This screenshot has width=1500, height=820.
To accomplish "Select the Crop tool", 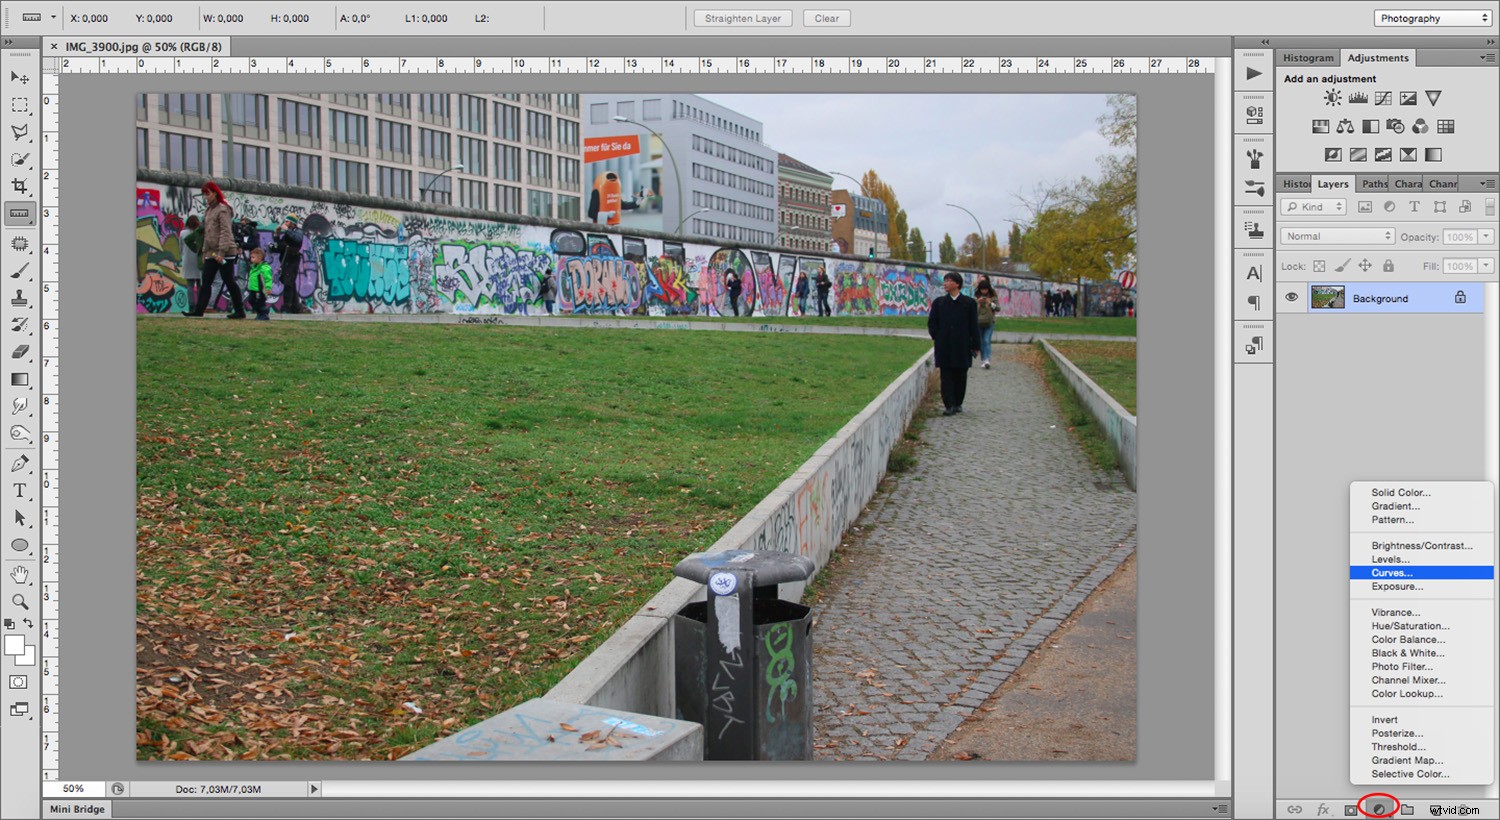I will click(x=20, y=185).
